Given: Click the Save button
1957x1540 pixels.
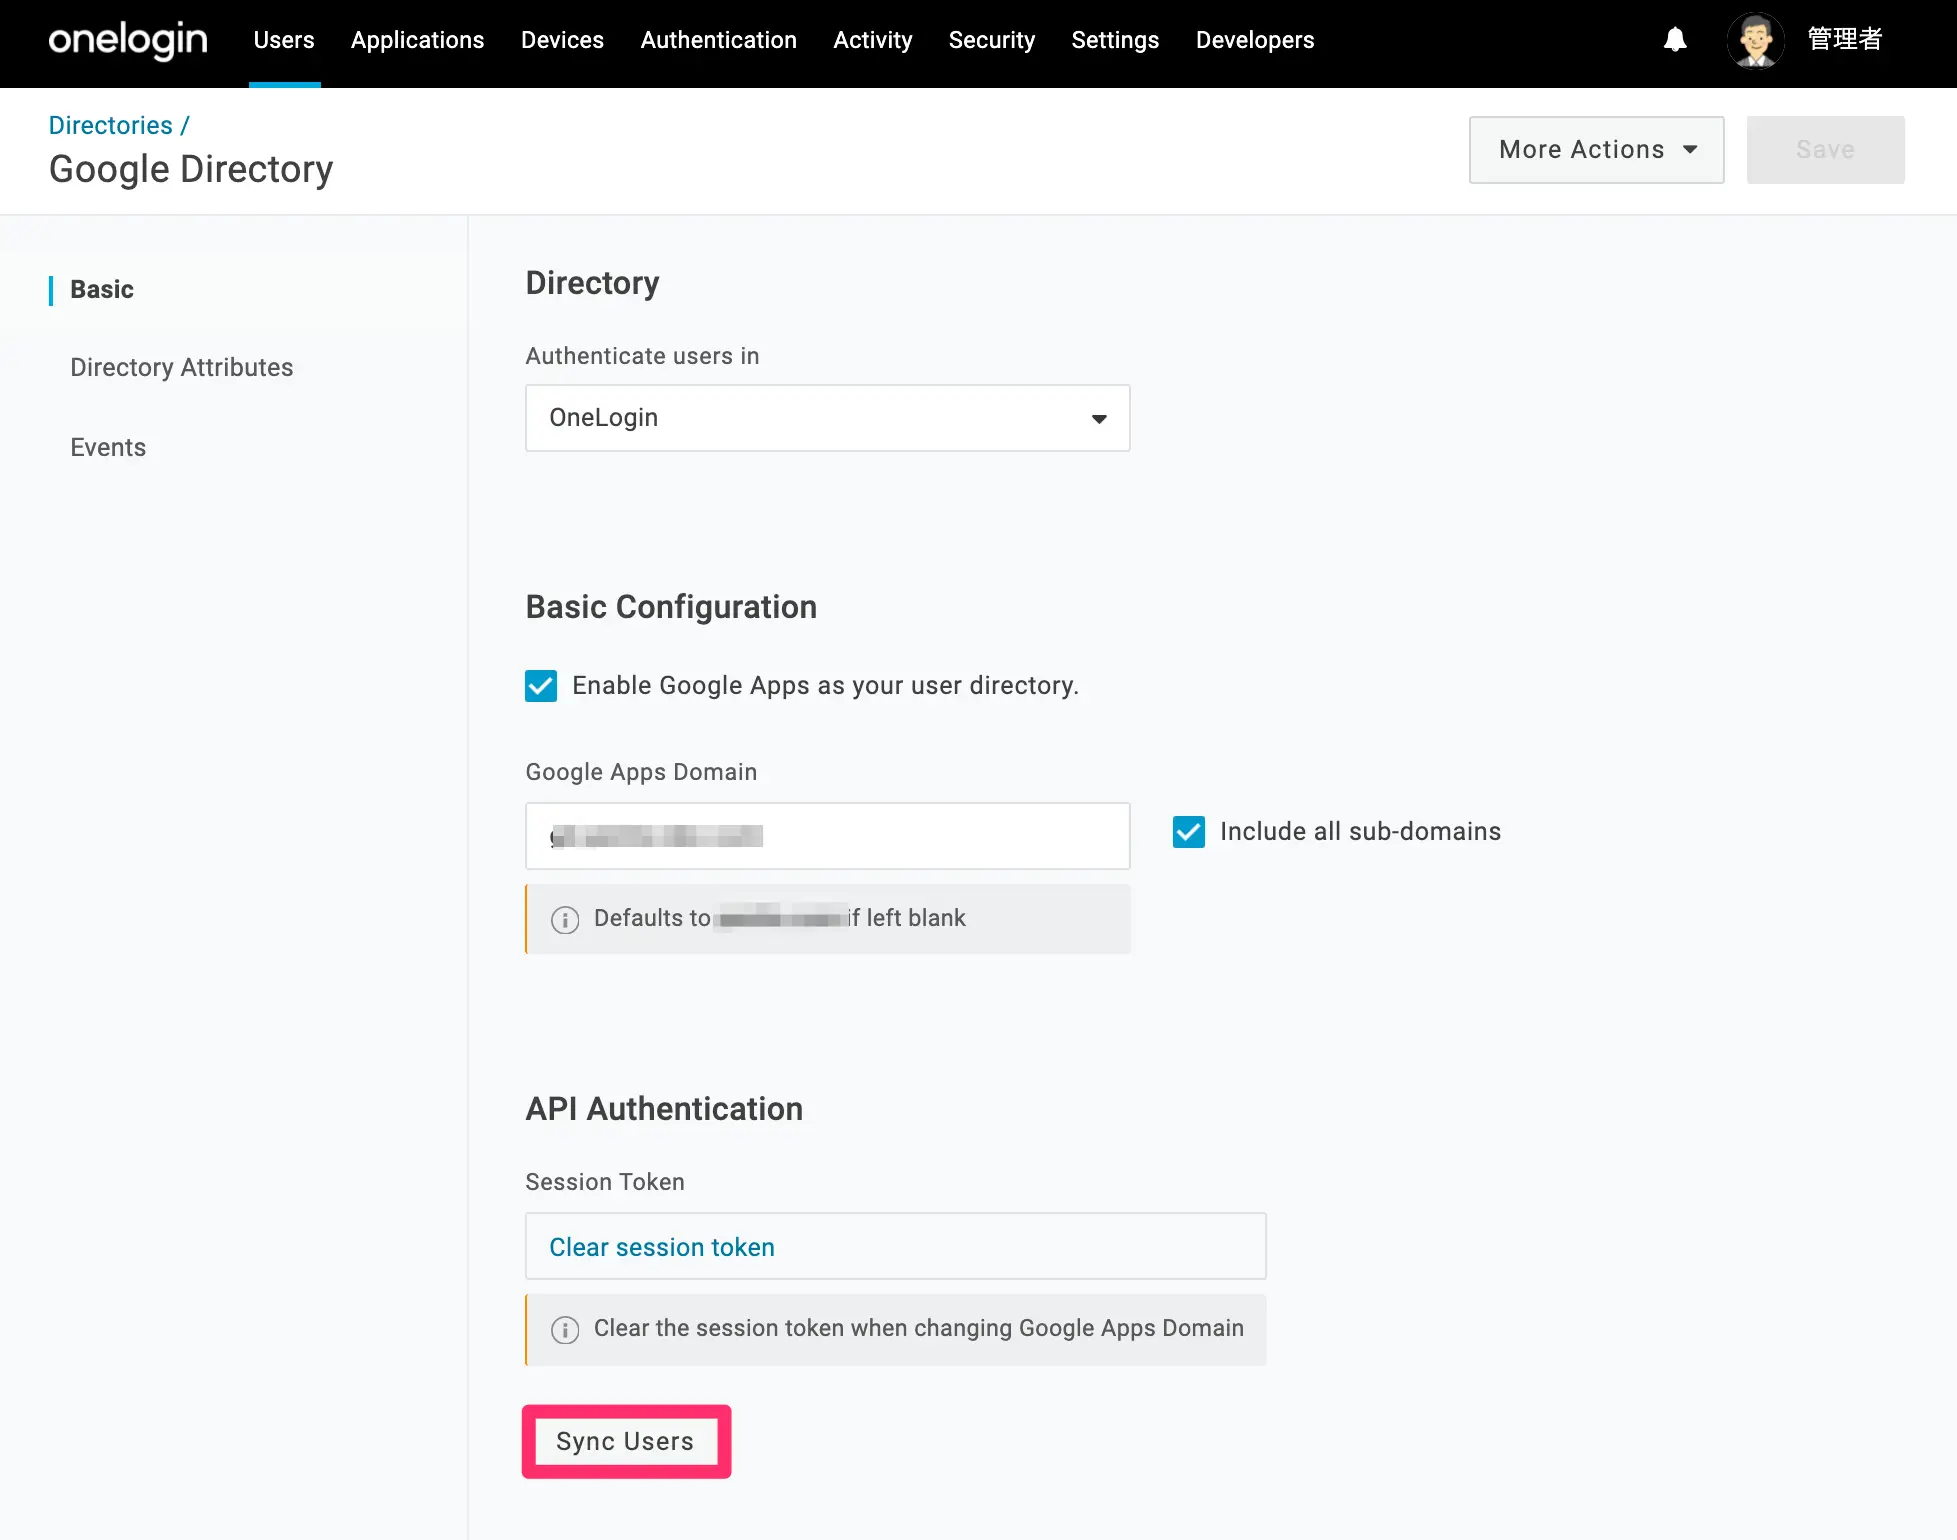Looking at the screenshot, I should pyautogui.click(x=1825, y=150).
